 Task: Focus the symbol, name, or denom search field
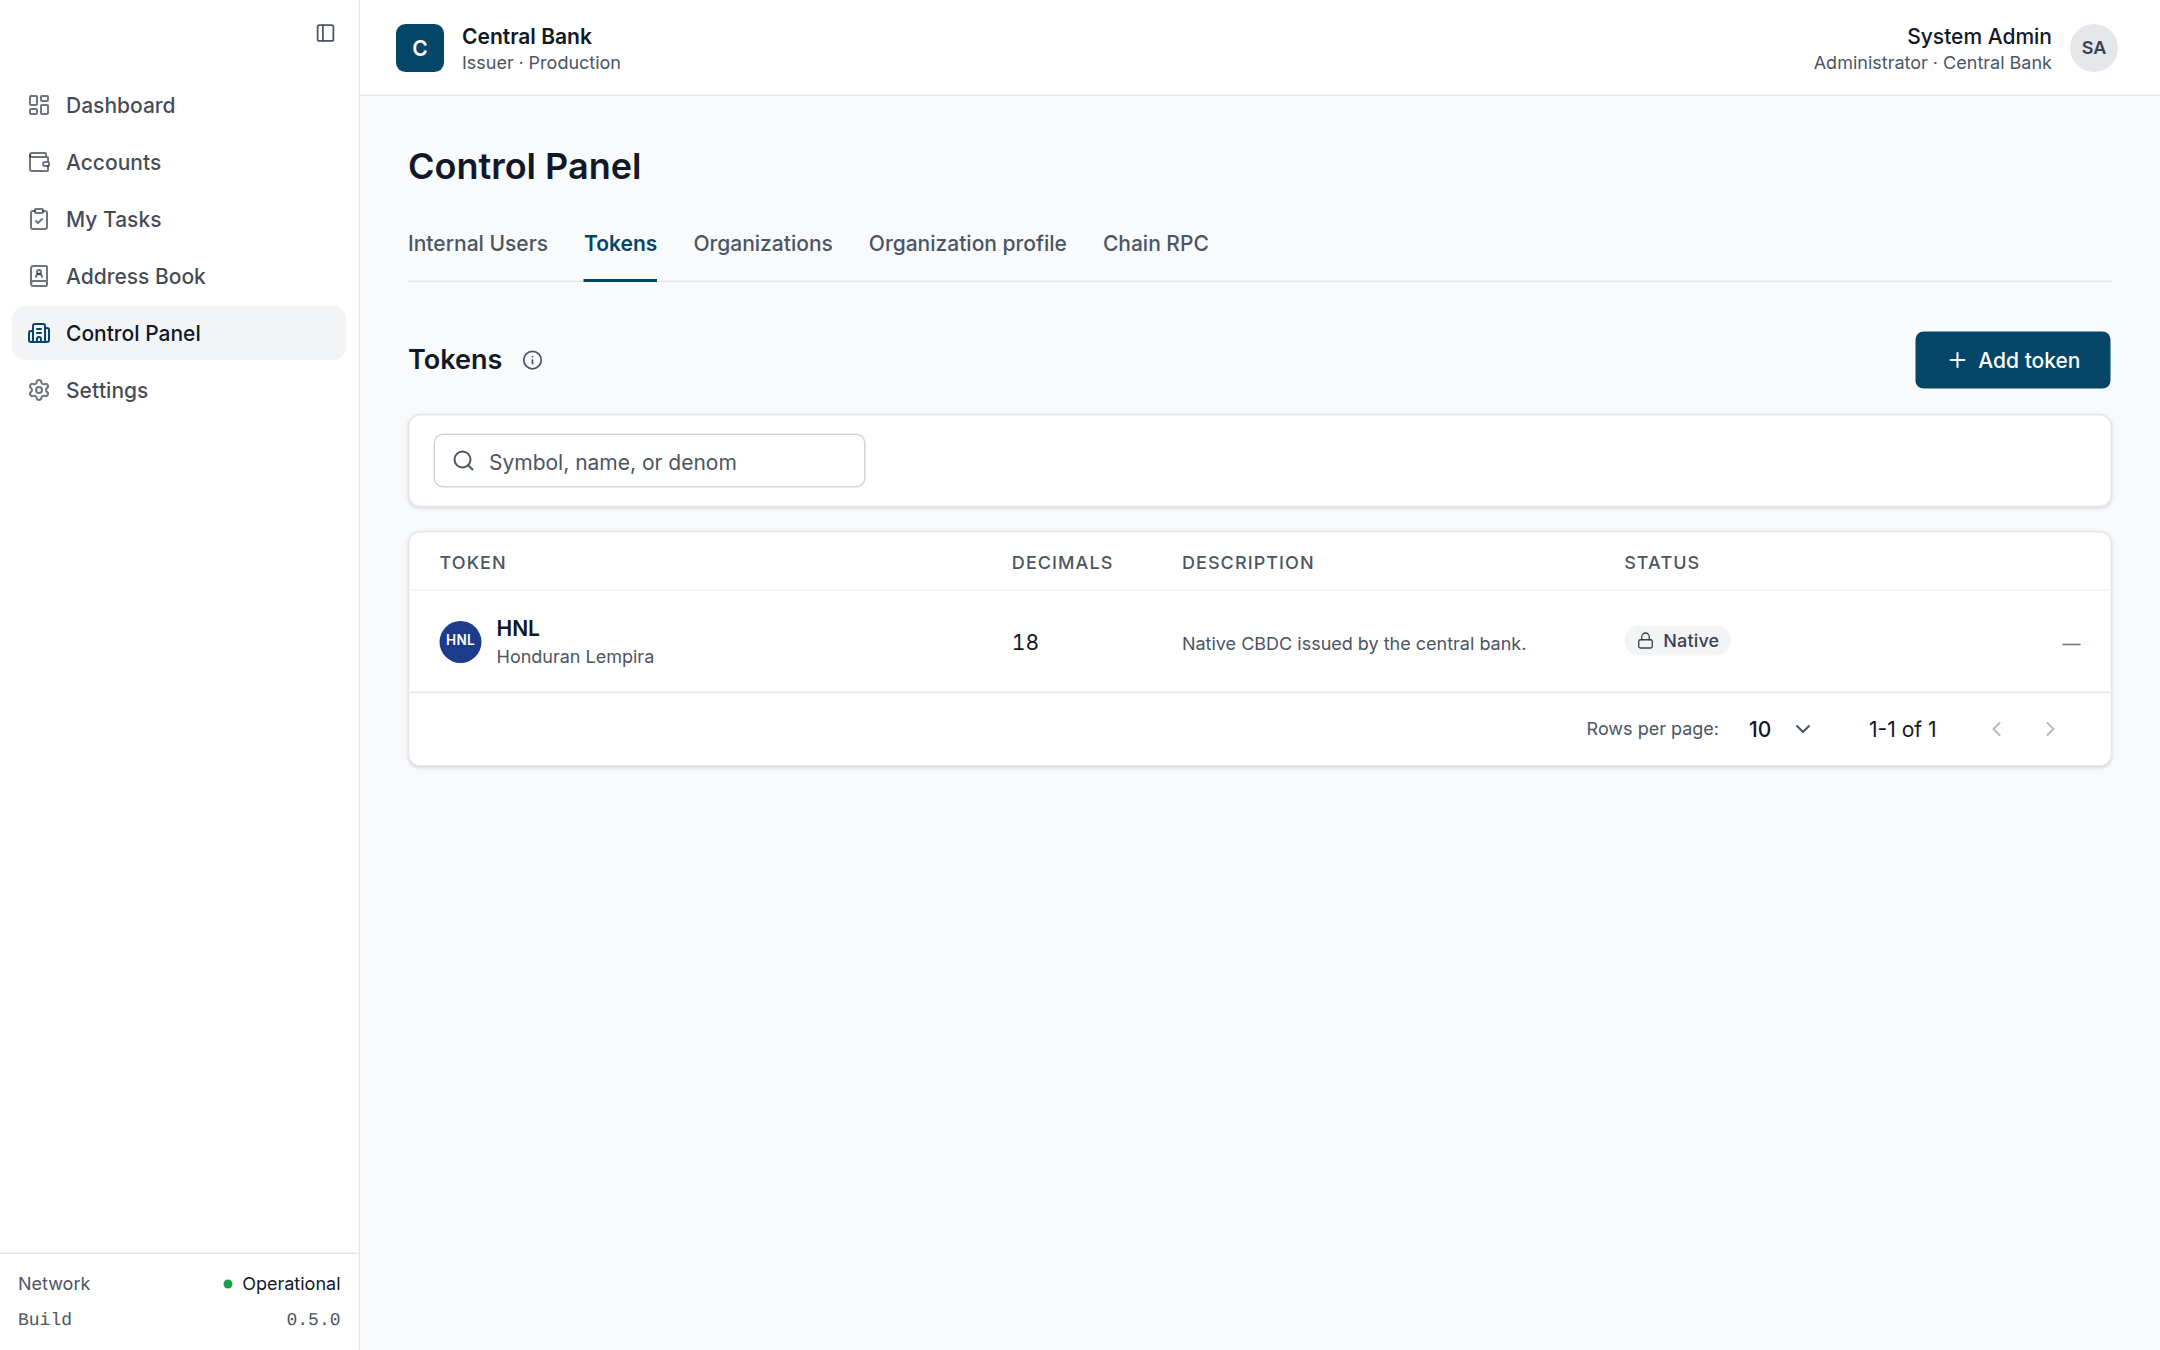[649, 461]
